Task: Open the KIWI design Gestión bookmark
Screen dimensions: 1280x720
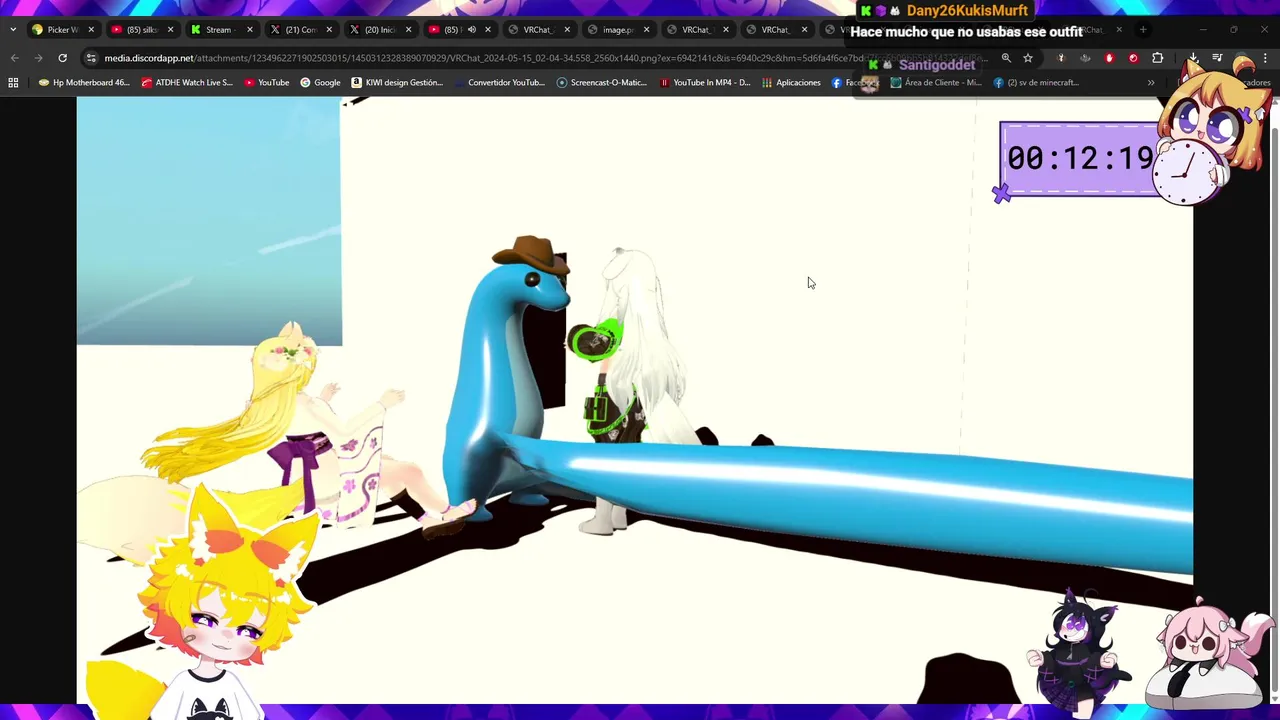Action: click(x=397, y=83)
